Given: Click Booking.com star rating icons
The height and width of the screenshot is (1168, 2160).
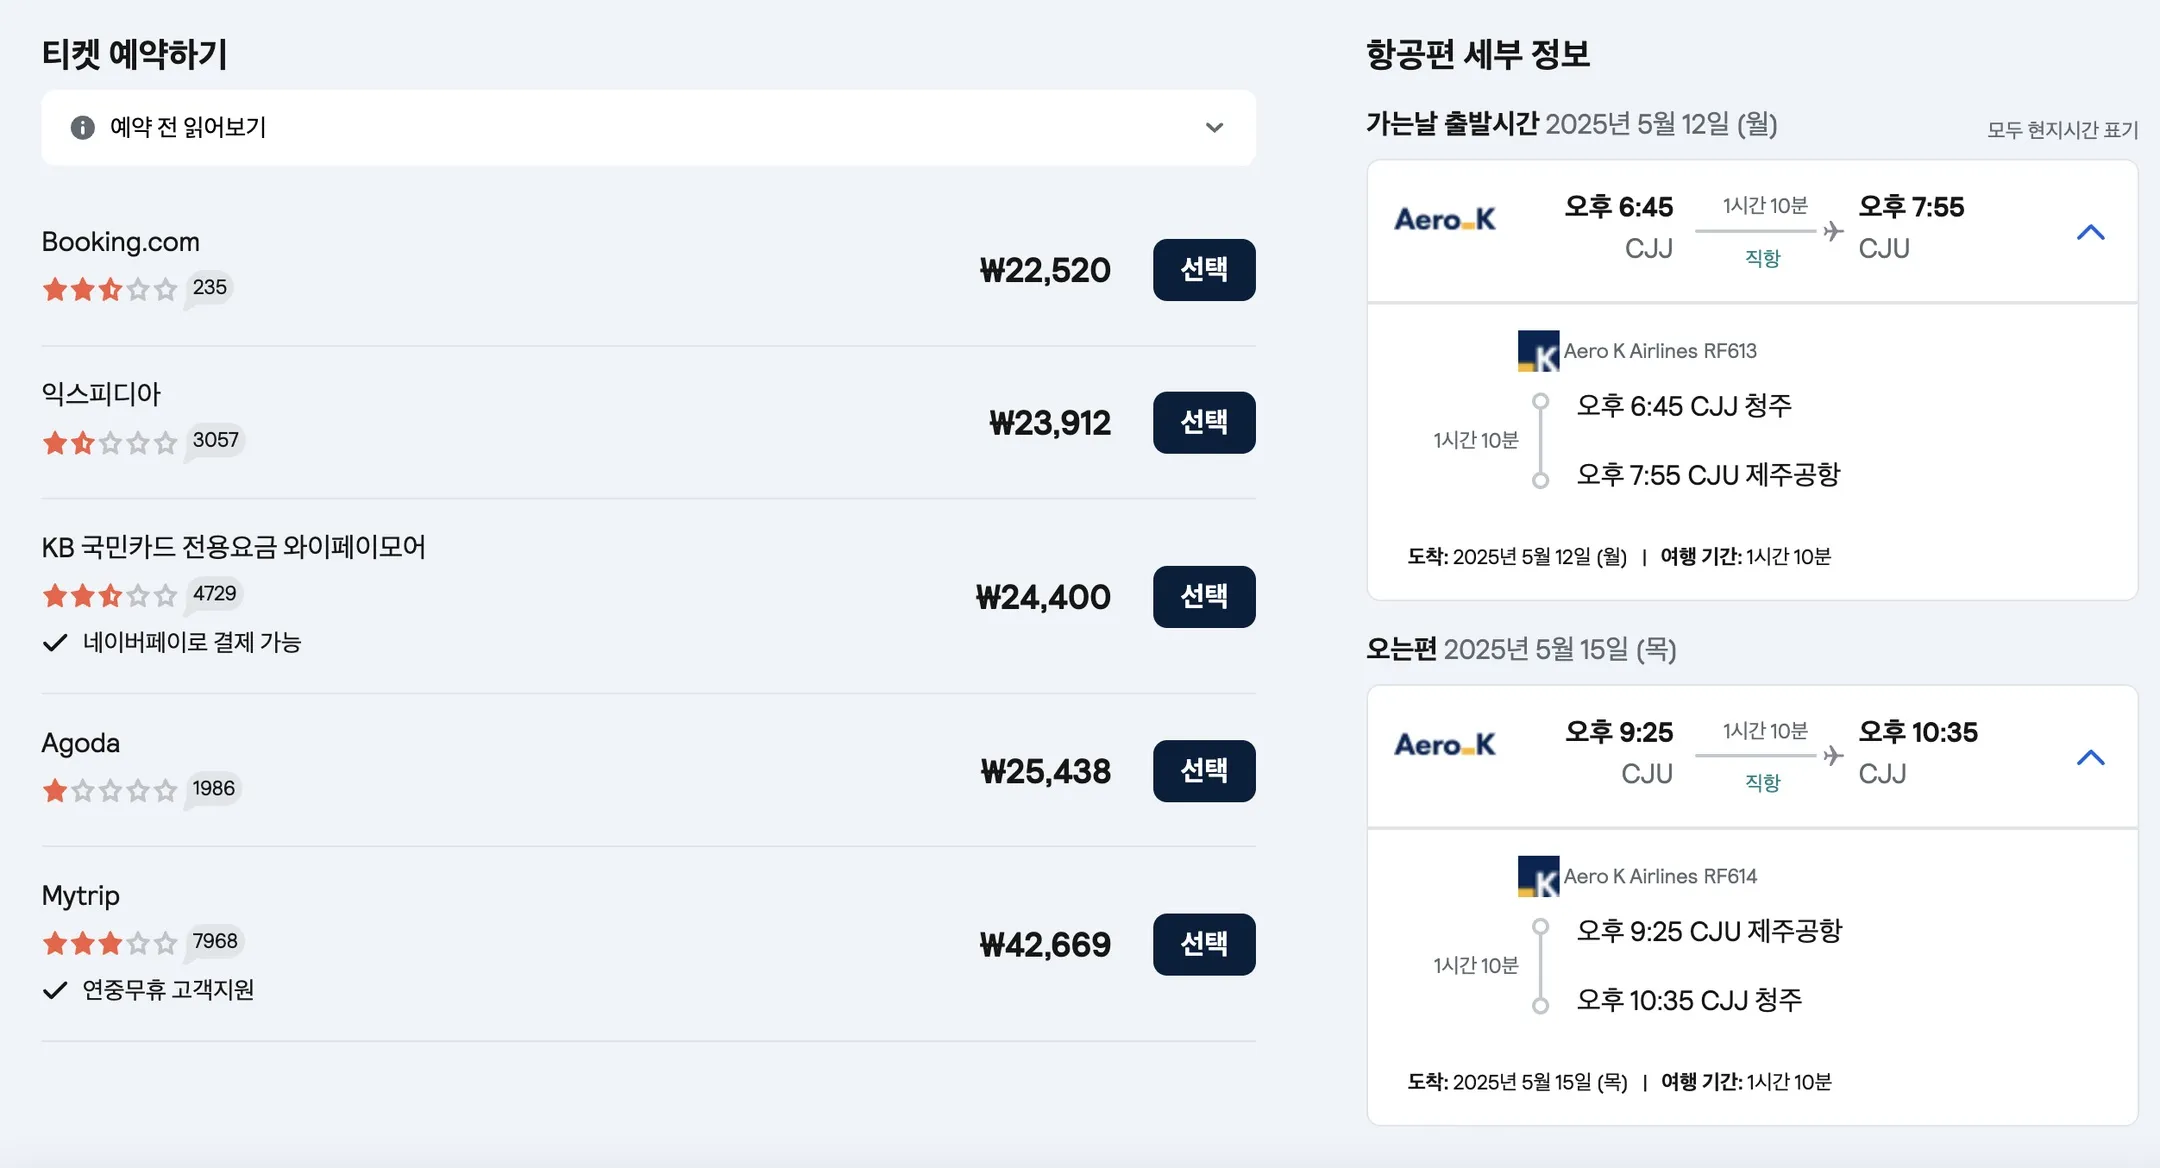Looking at the screenshot, I should tap(110, 290).
